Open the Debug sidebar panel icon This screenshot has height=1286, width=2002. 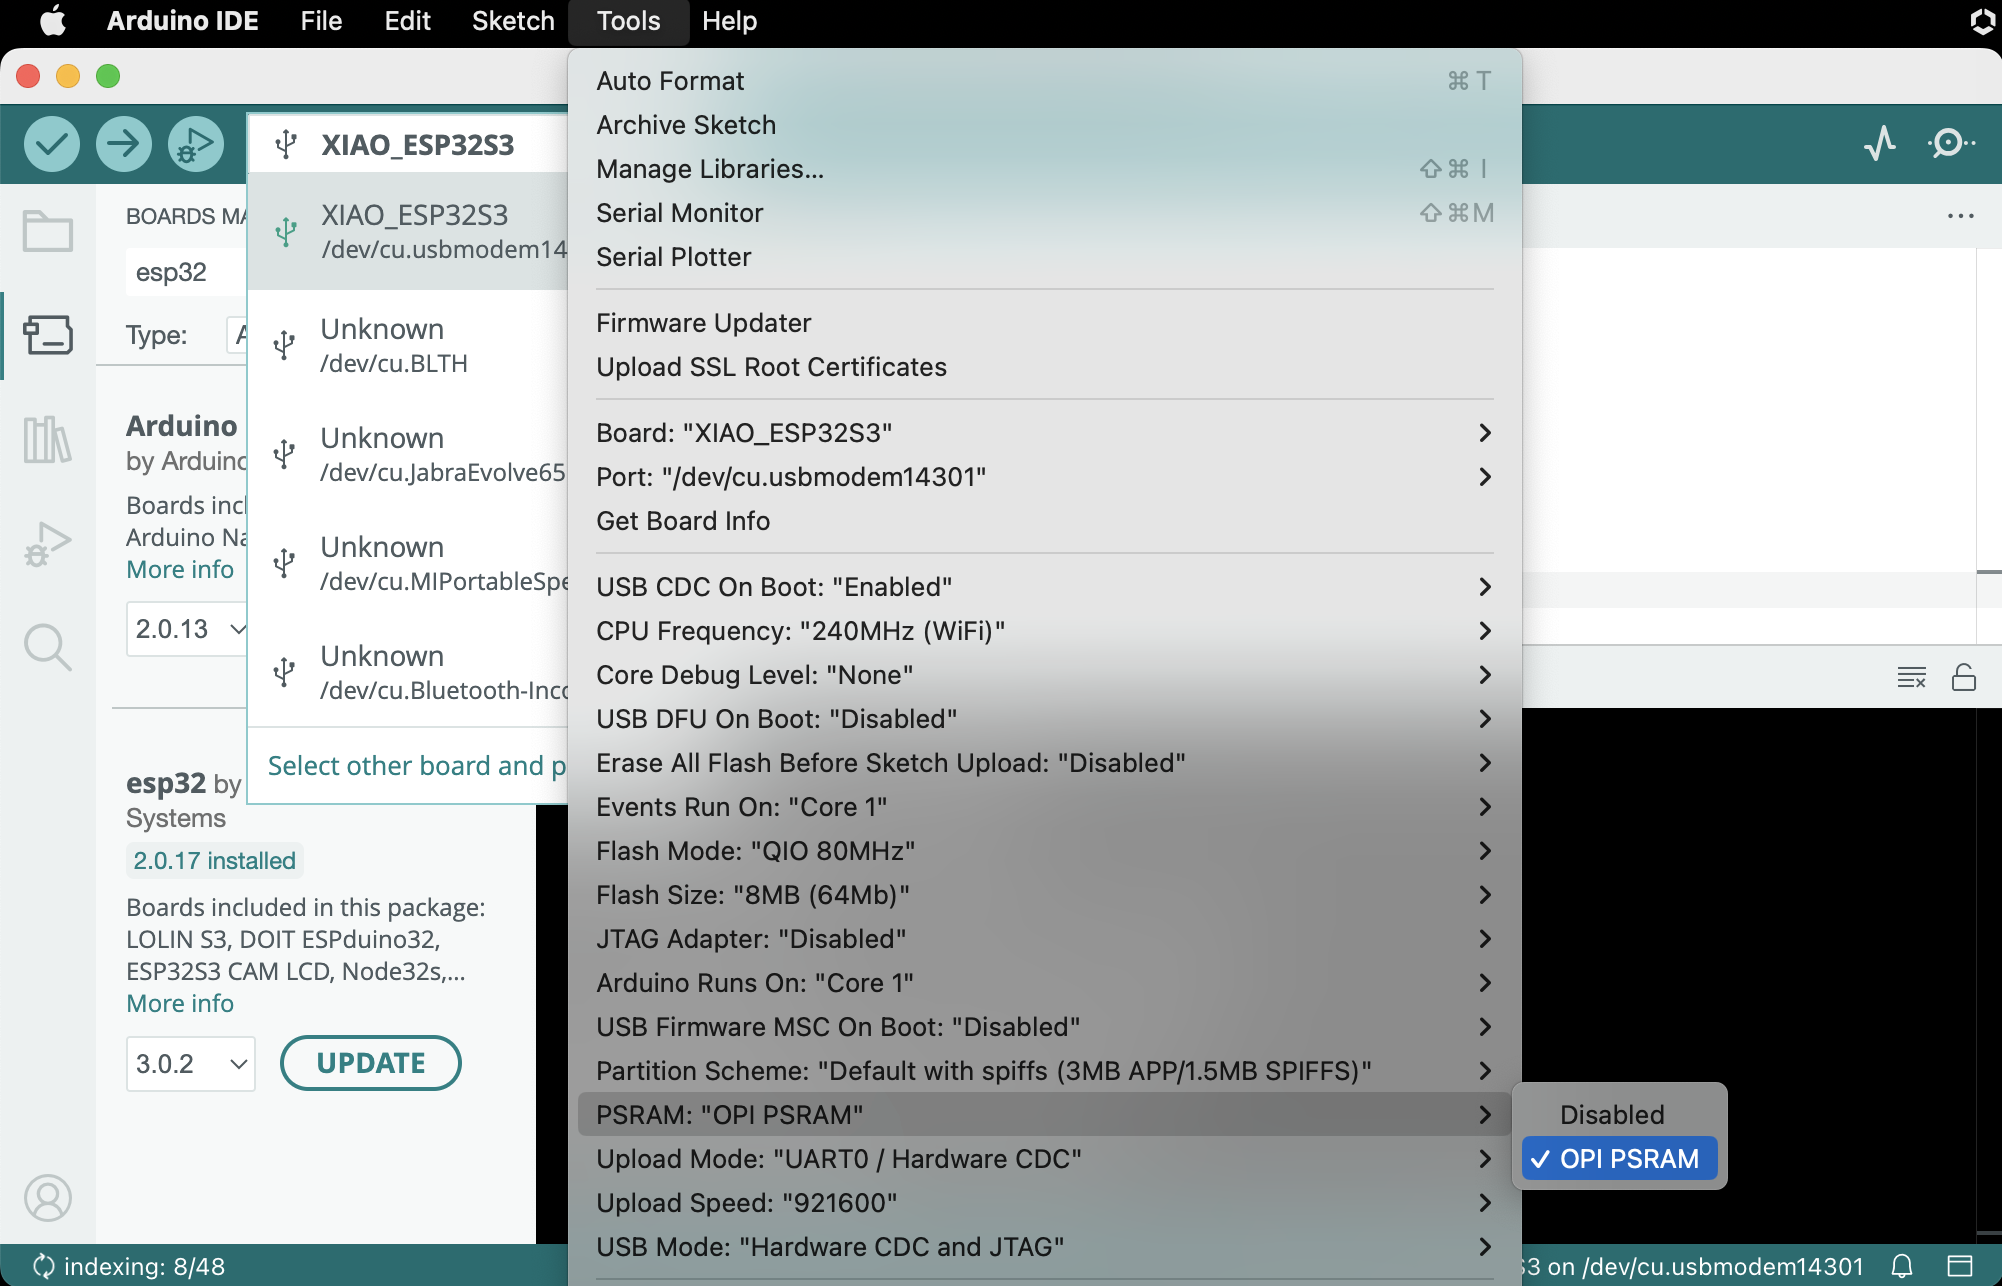point(48,545)
